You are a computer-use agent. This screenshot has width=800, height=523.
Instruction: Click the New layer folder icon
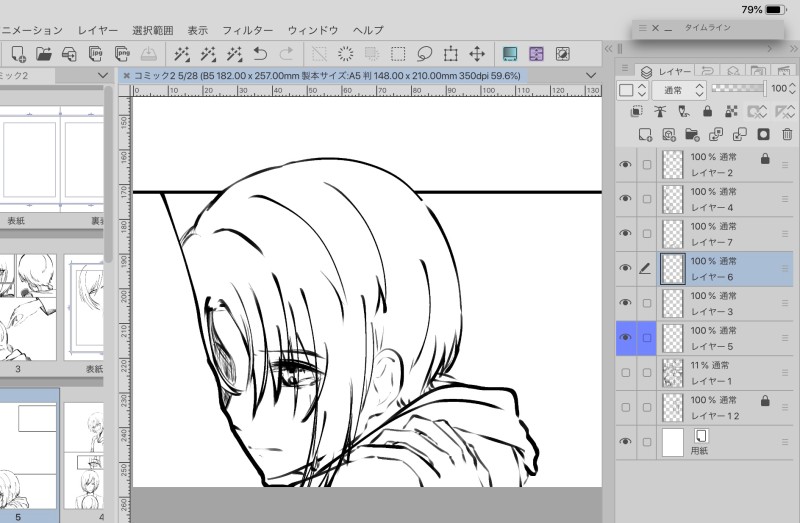click(x=692, y=134)
